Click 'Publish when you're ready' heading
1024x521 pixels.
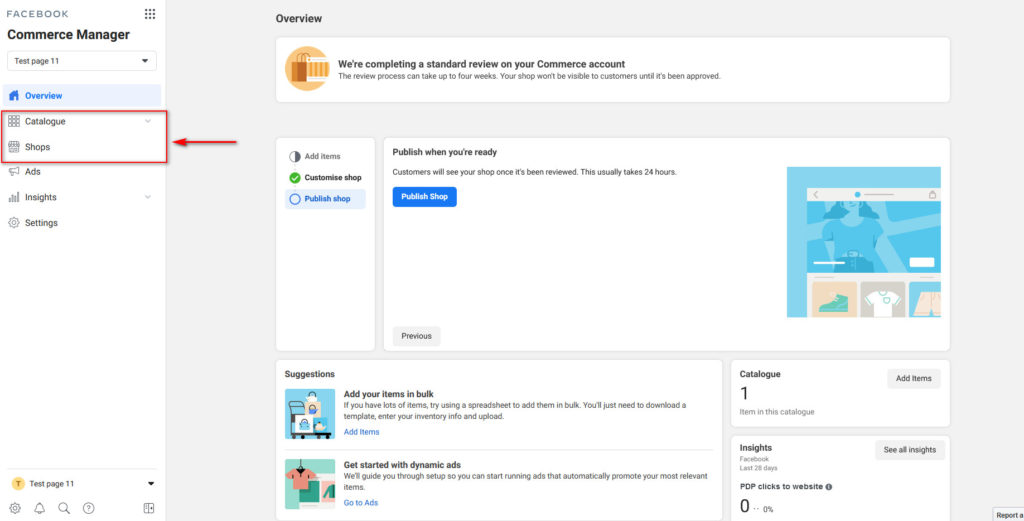click(445, 152)
